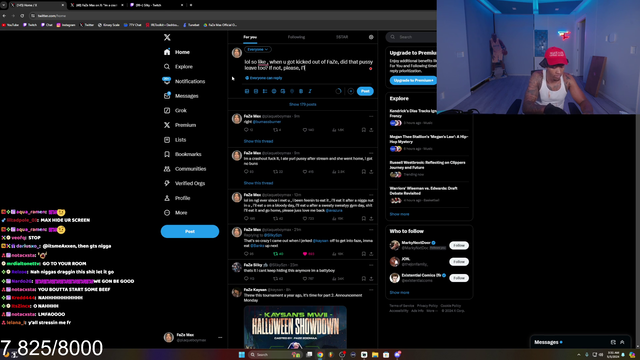The width and height of the screenshot is (640, 360).
Task: Click the composer Post button
Action: tap(365, 91)
